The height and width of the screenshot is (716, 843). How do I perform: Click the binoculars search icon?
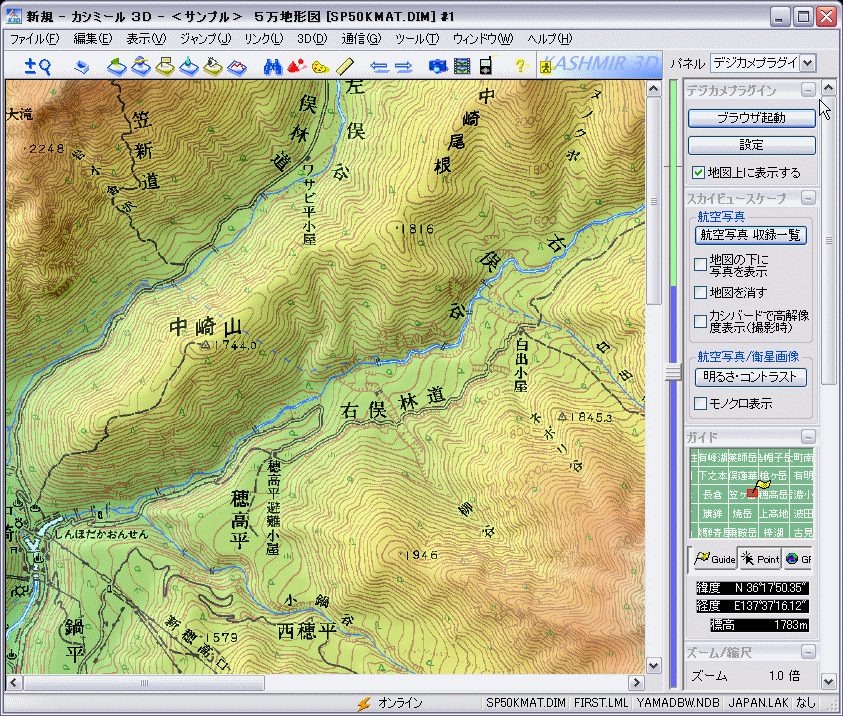[x=273, y=66]
